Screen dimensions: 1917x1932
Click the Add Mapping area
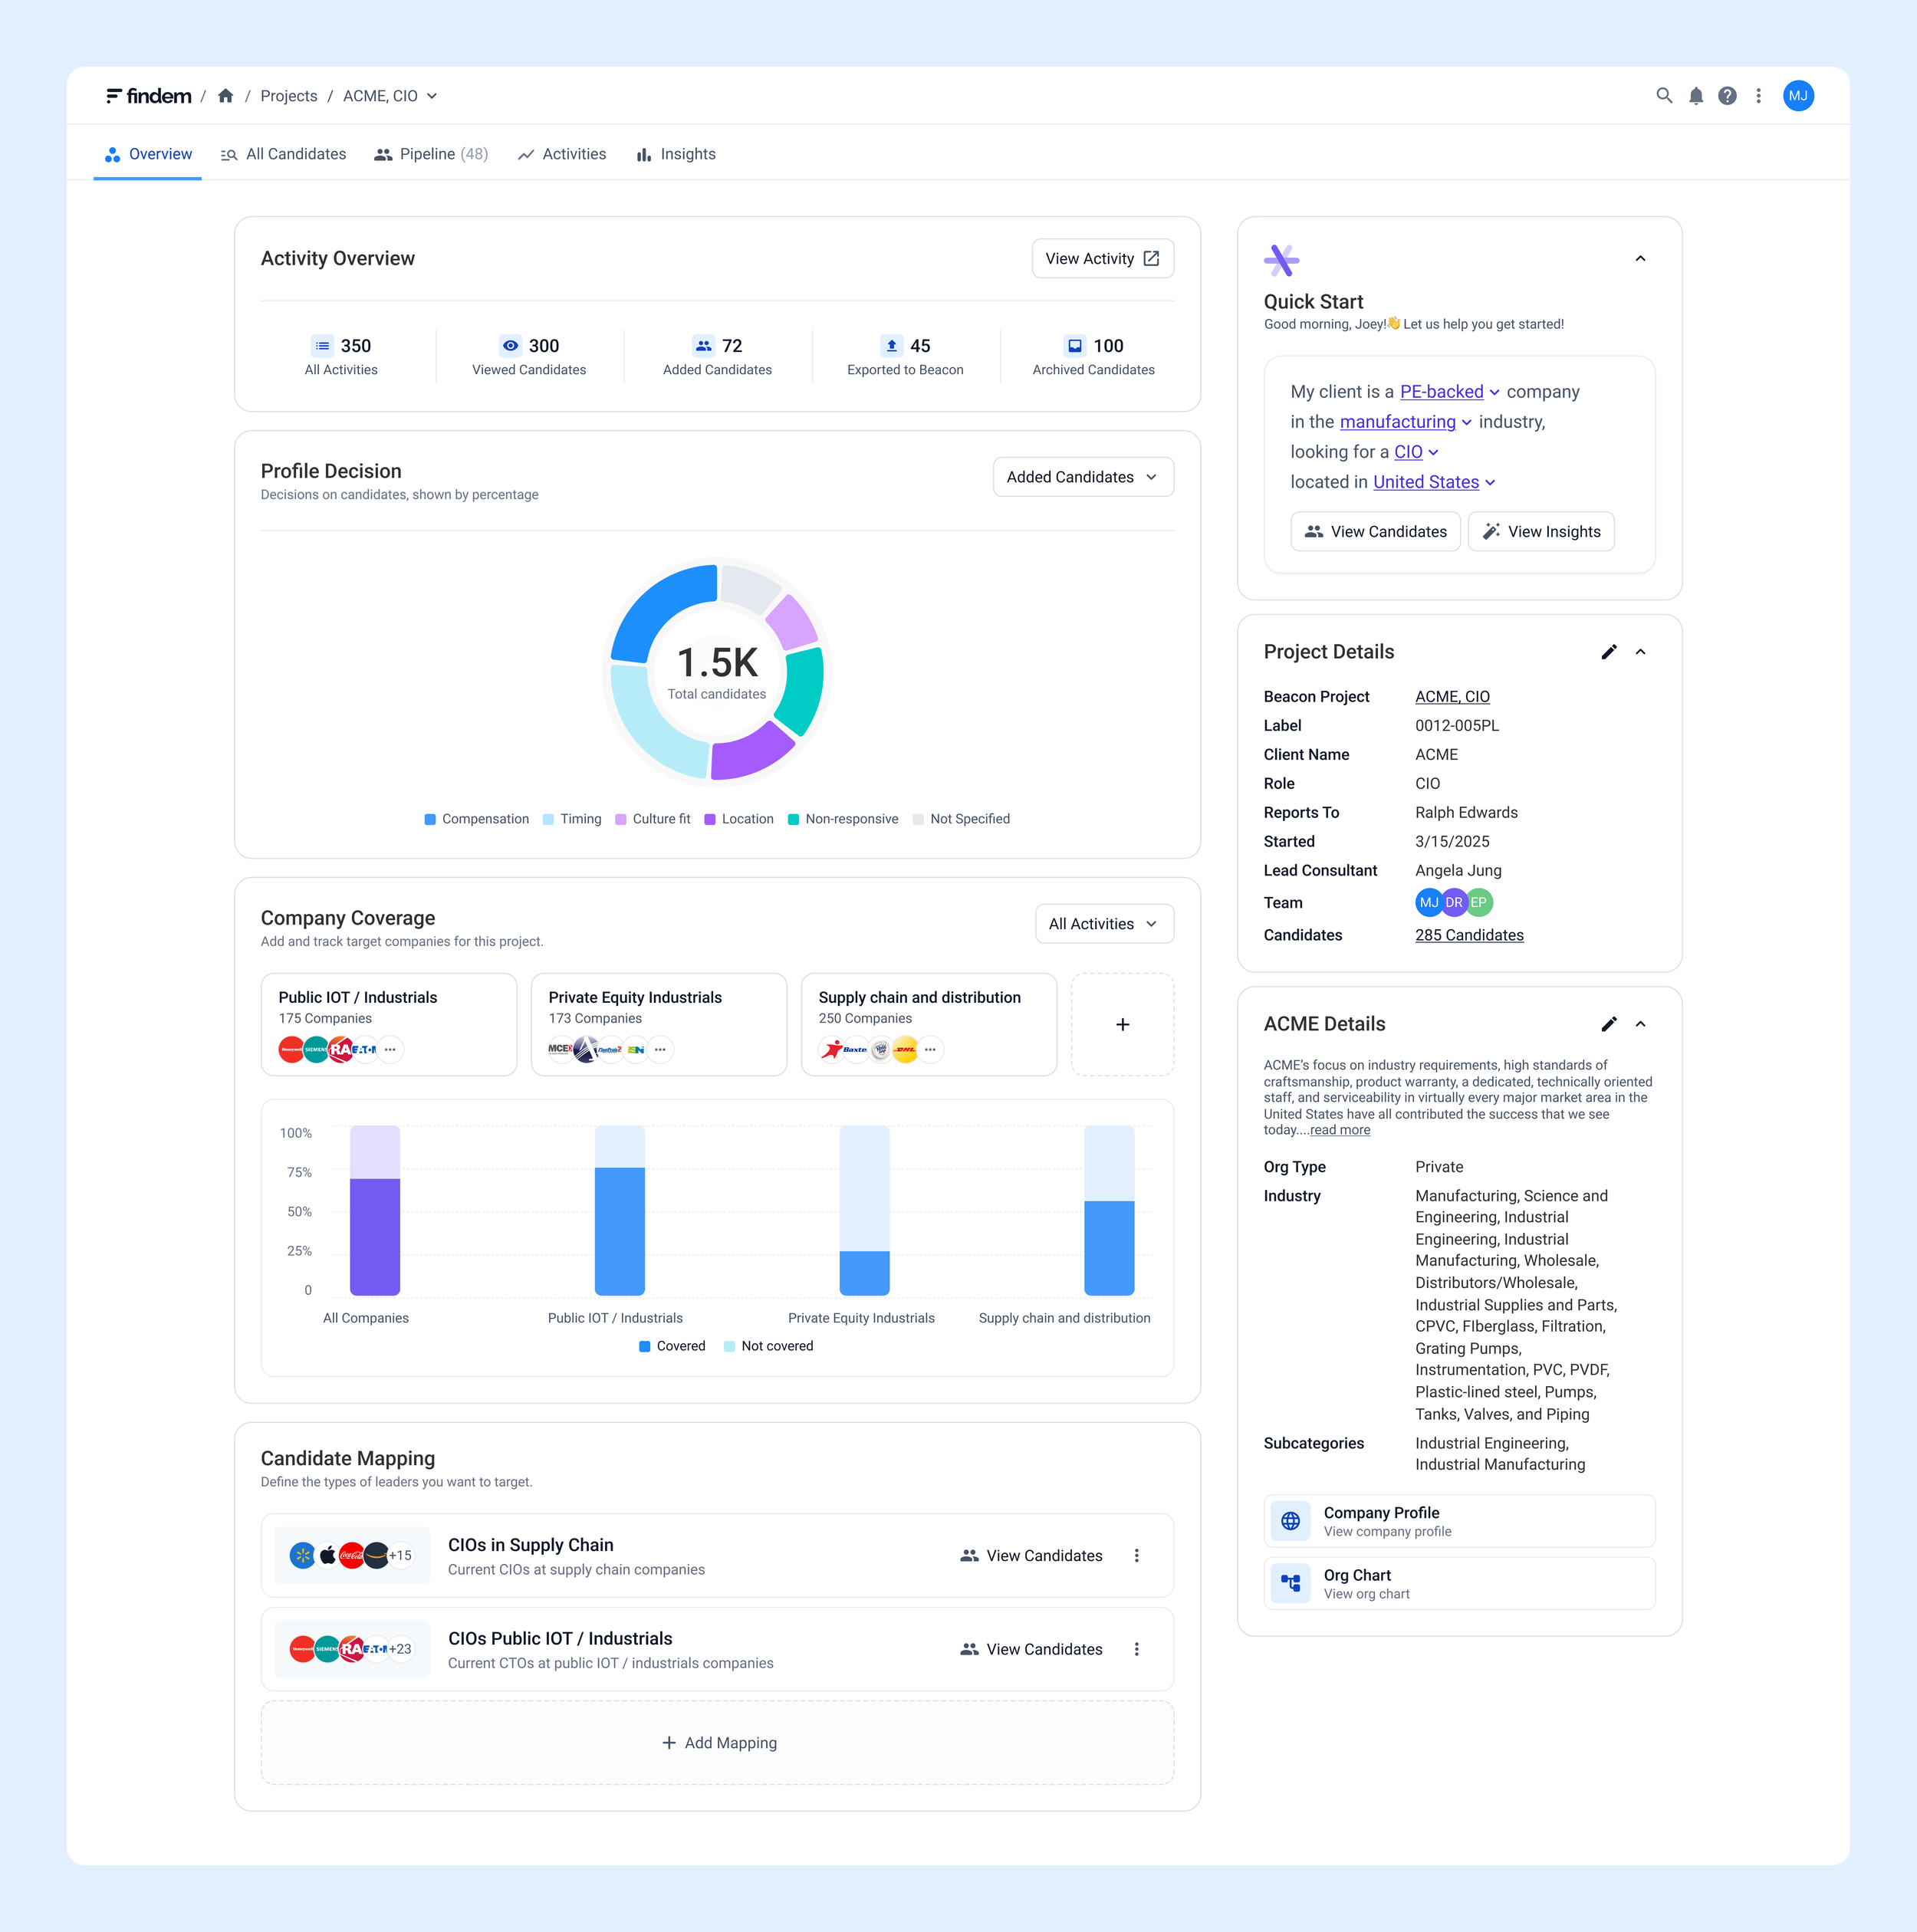718,1743
